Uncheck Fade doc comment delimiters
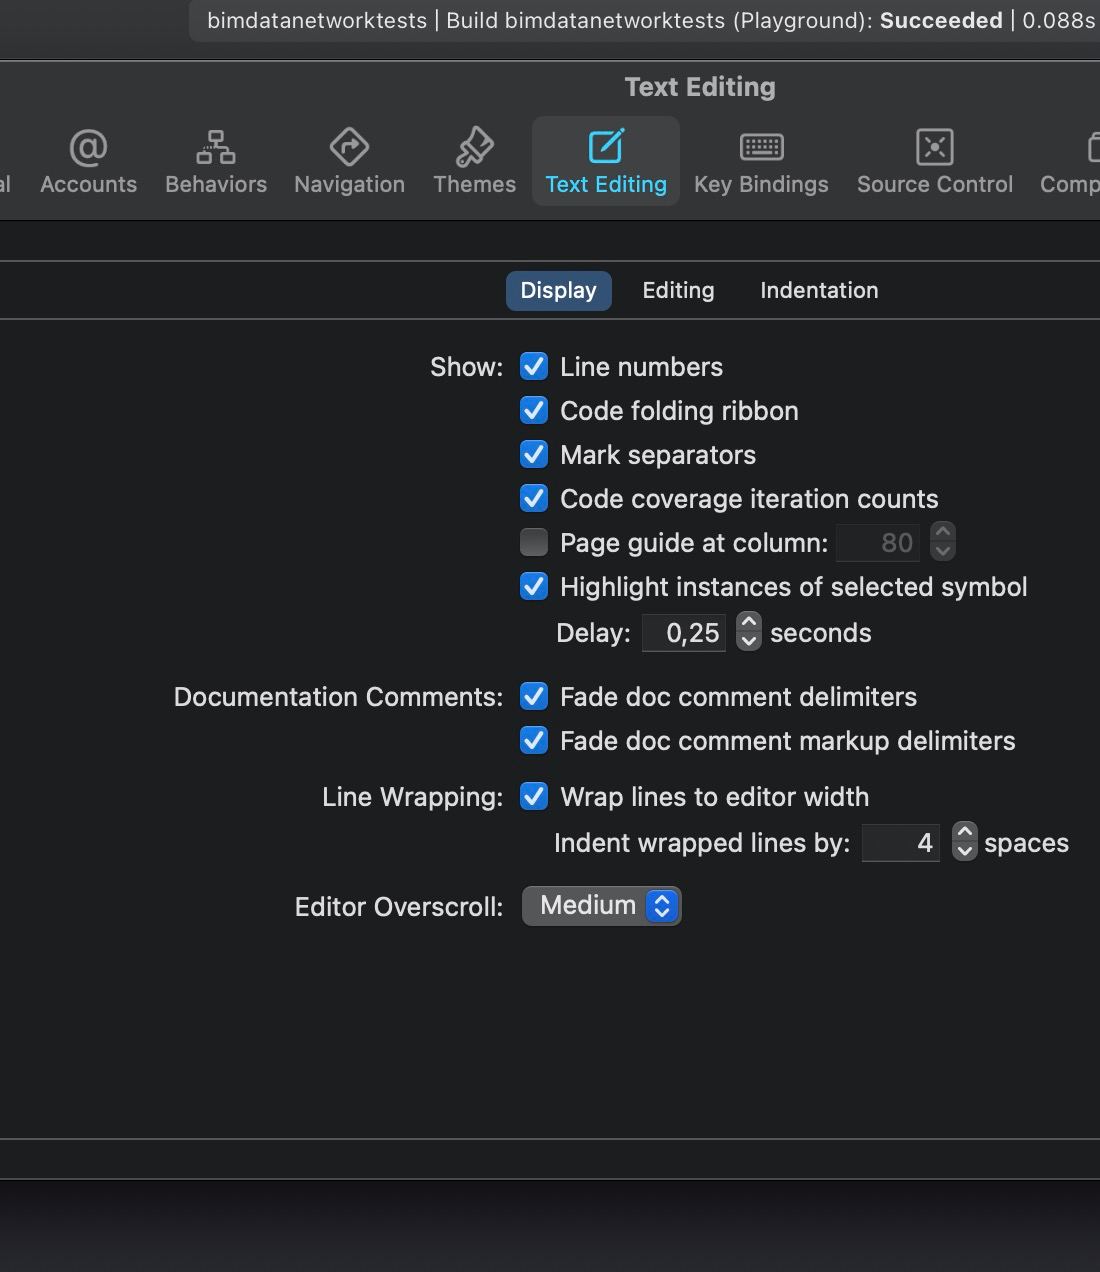This screenshot has width=1100, height=1272. [x=534, y=697]
